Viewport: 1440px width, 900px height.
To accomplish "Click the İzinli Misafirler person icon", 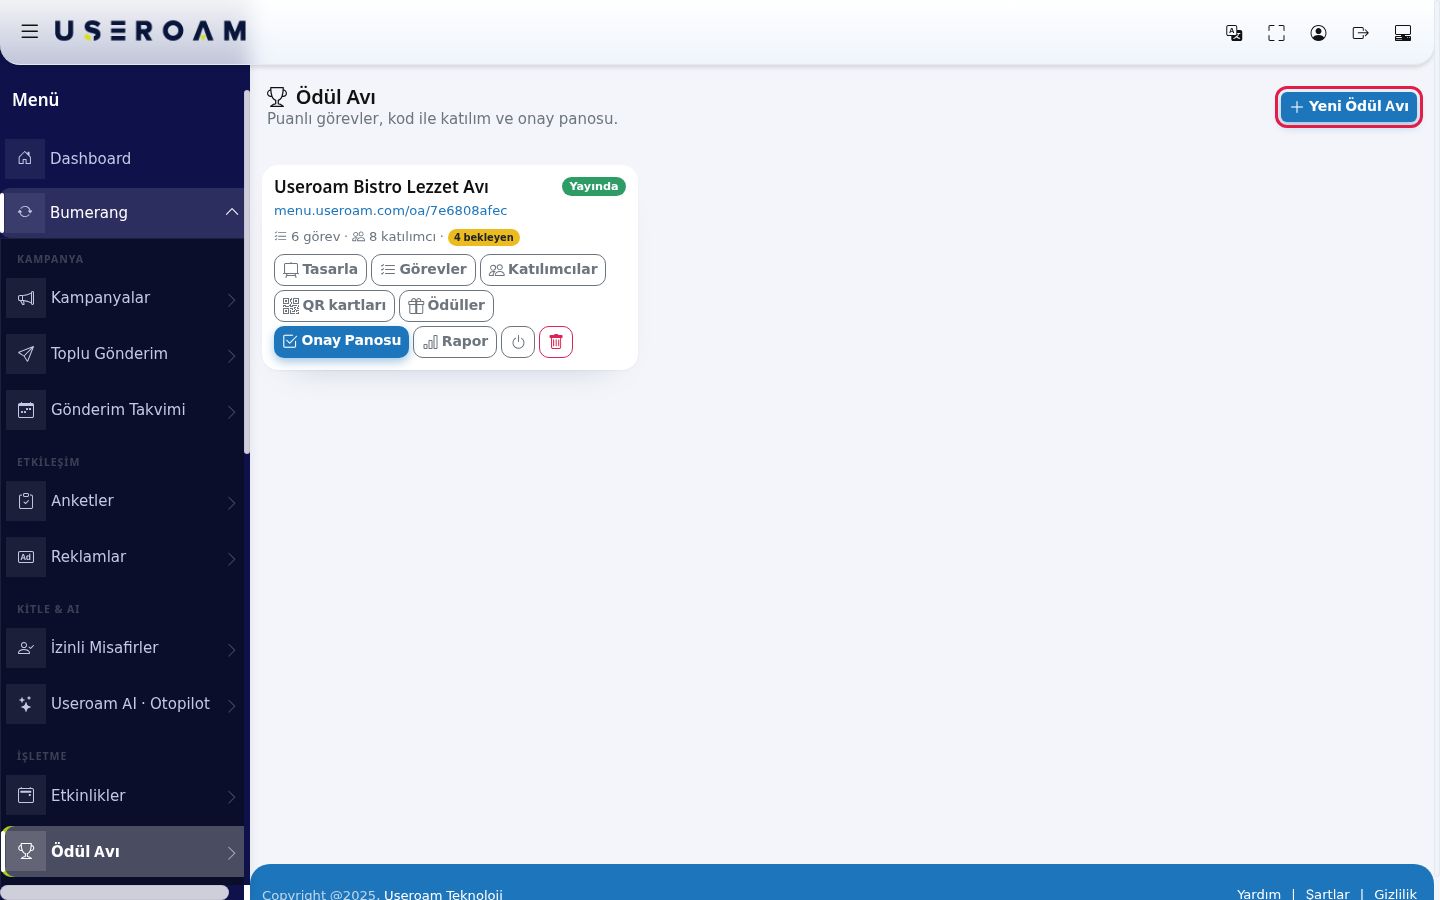I will pyautogui.click(x=26, y=648).
